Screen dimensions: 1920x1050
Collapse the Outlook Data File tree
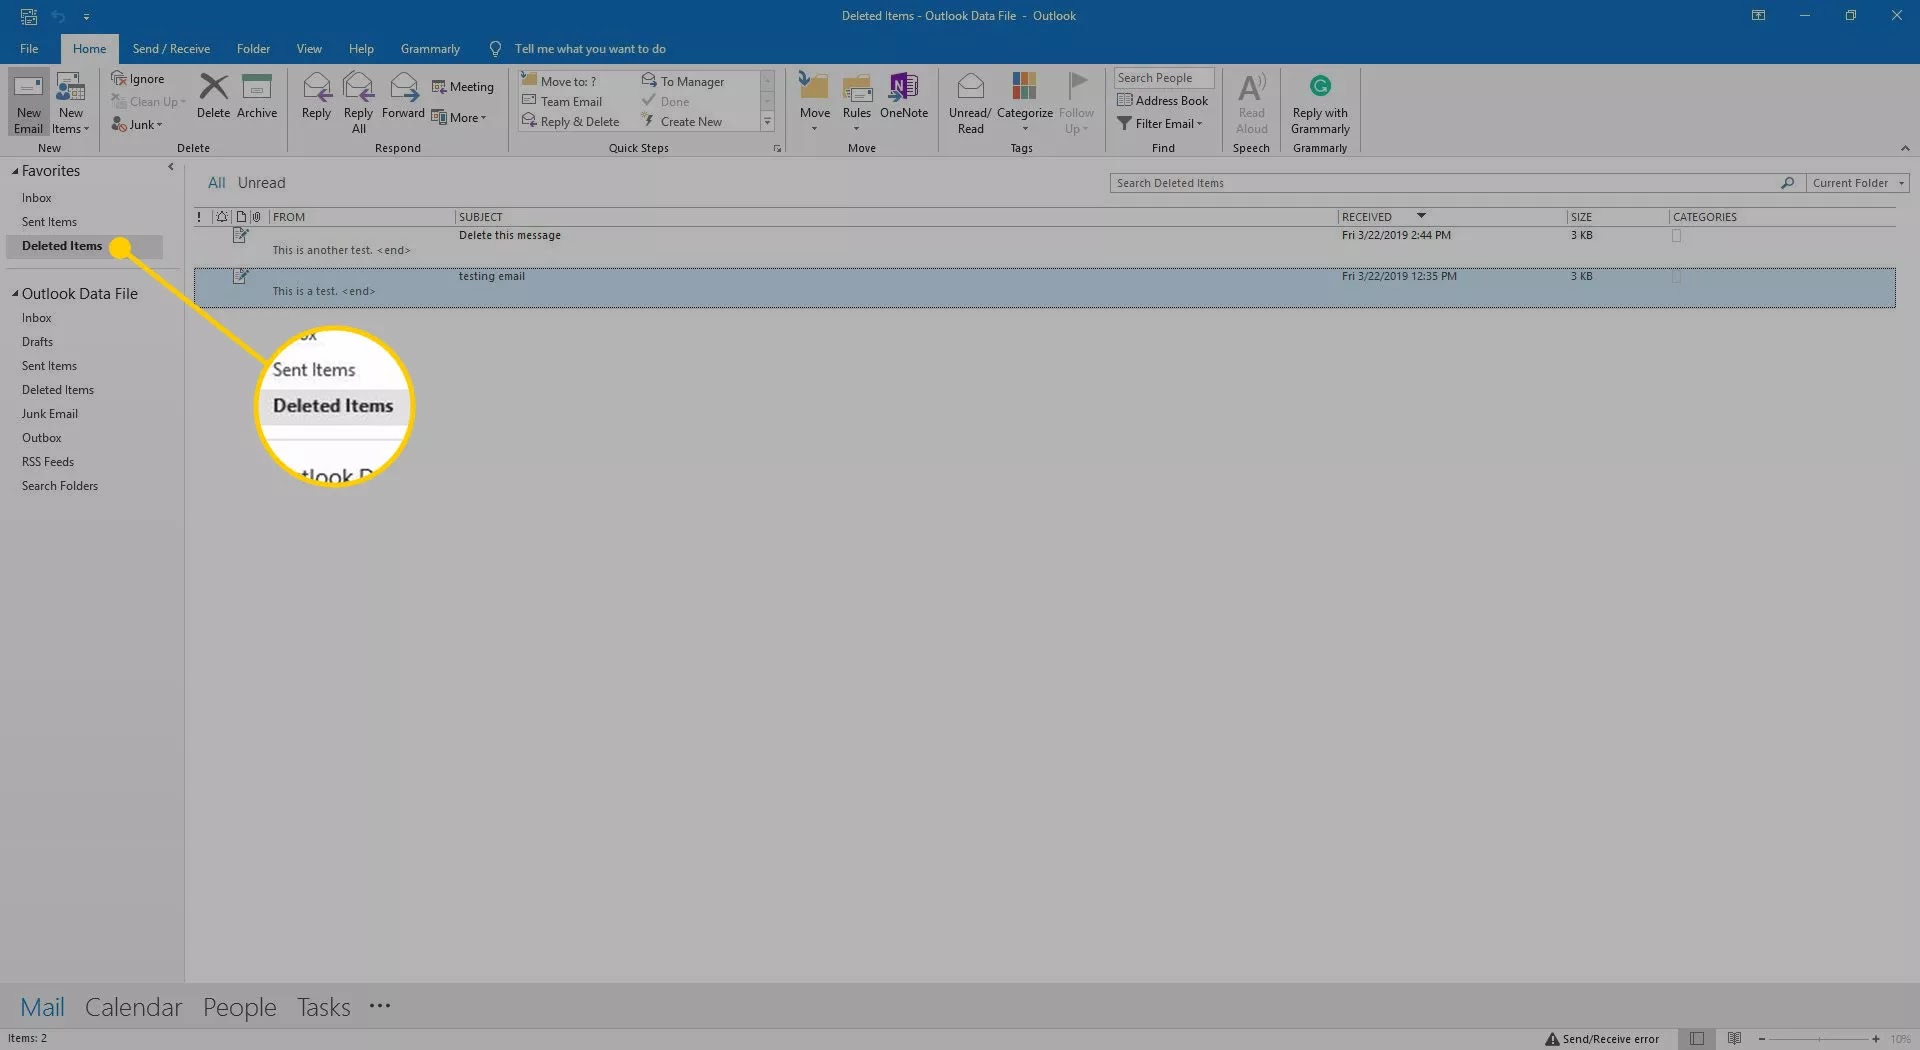[15, 293]
